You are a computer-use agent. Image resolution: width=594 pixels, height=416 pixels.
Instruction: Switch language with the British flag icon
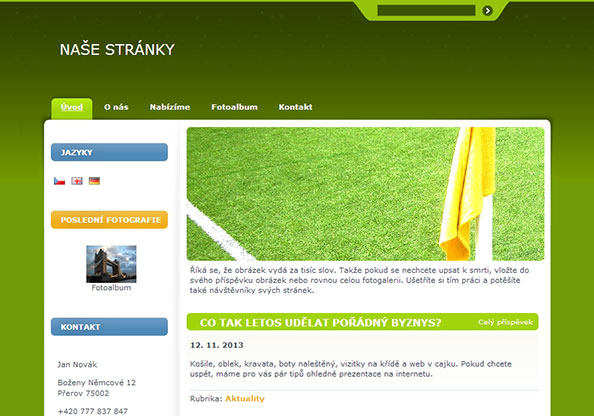77,181
